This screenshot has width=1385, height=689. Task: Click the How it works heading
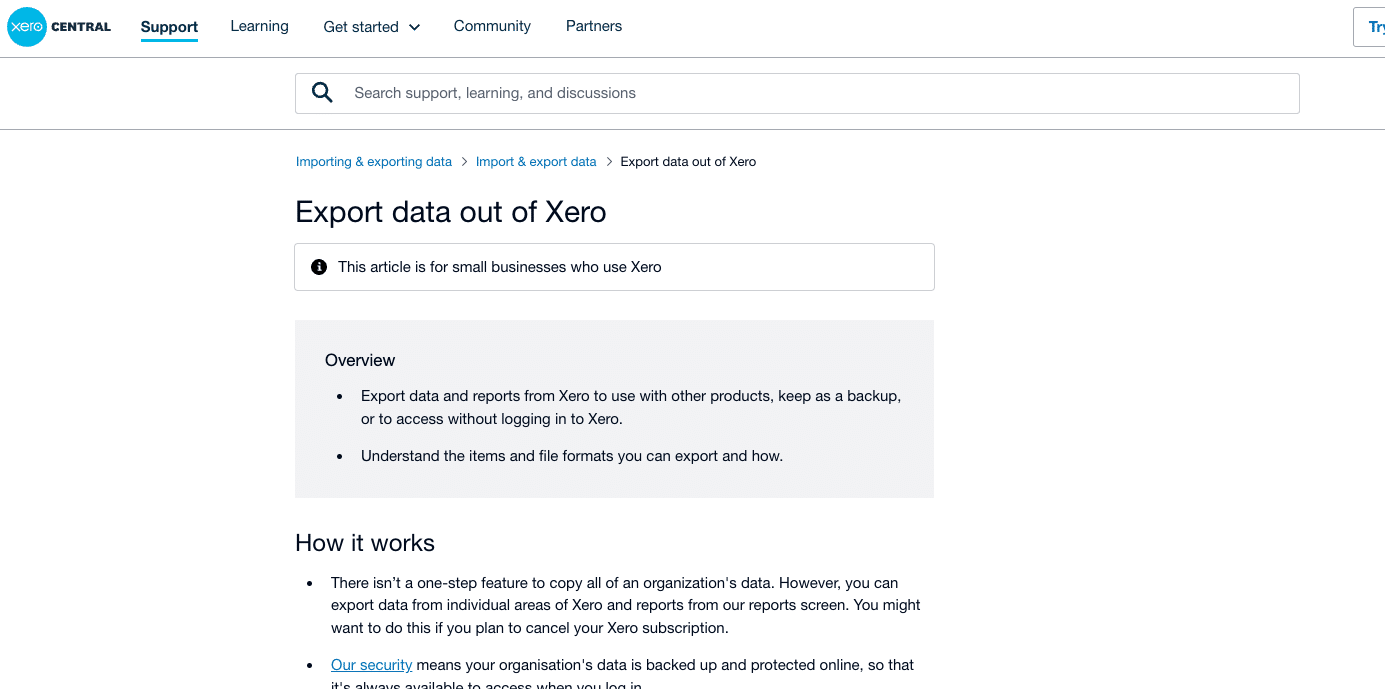click(x=365, y=543)
